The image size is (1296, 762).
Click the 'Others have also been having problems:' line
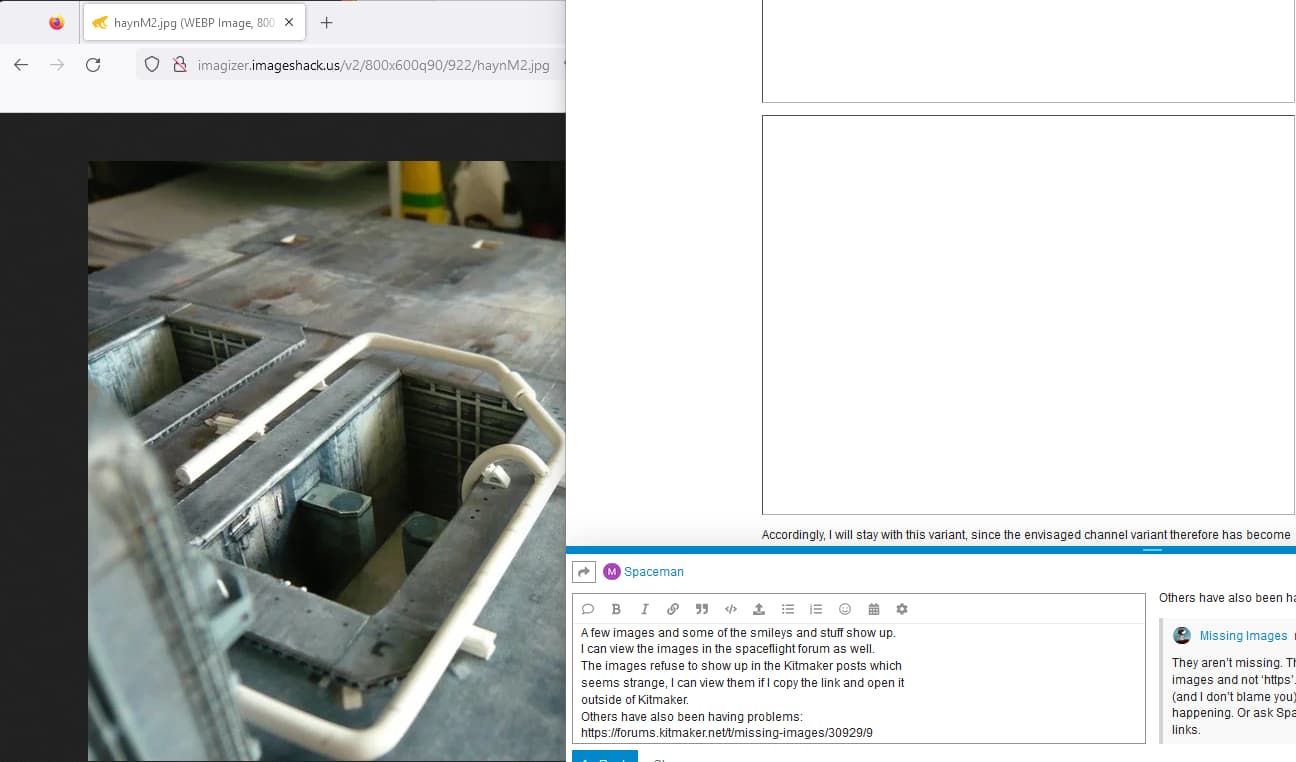click(692, 716)
